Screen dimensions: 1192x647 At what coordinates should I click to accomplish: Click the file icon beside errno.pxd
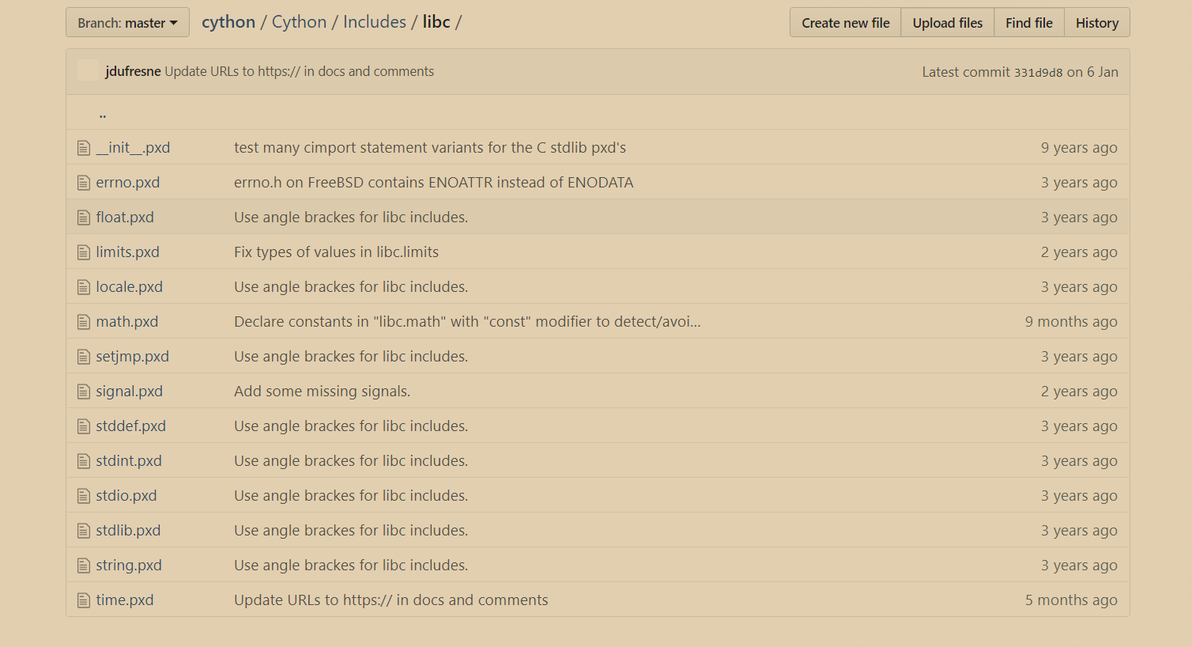84,183
